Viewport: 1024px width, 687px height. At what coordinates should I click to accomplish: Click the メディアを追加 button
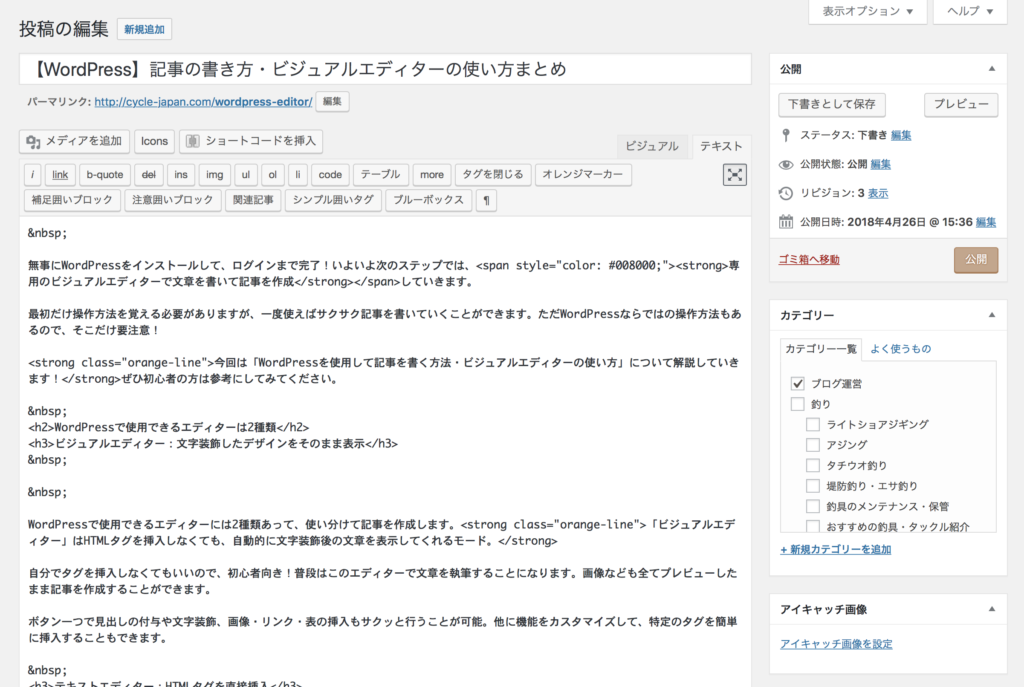(74, 141)
